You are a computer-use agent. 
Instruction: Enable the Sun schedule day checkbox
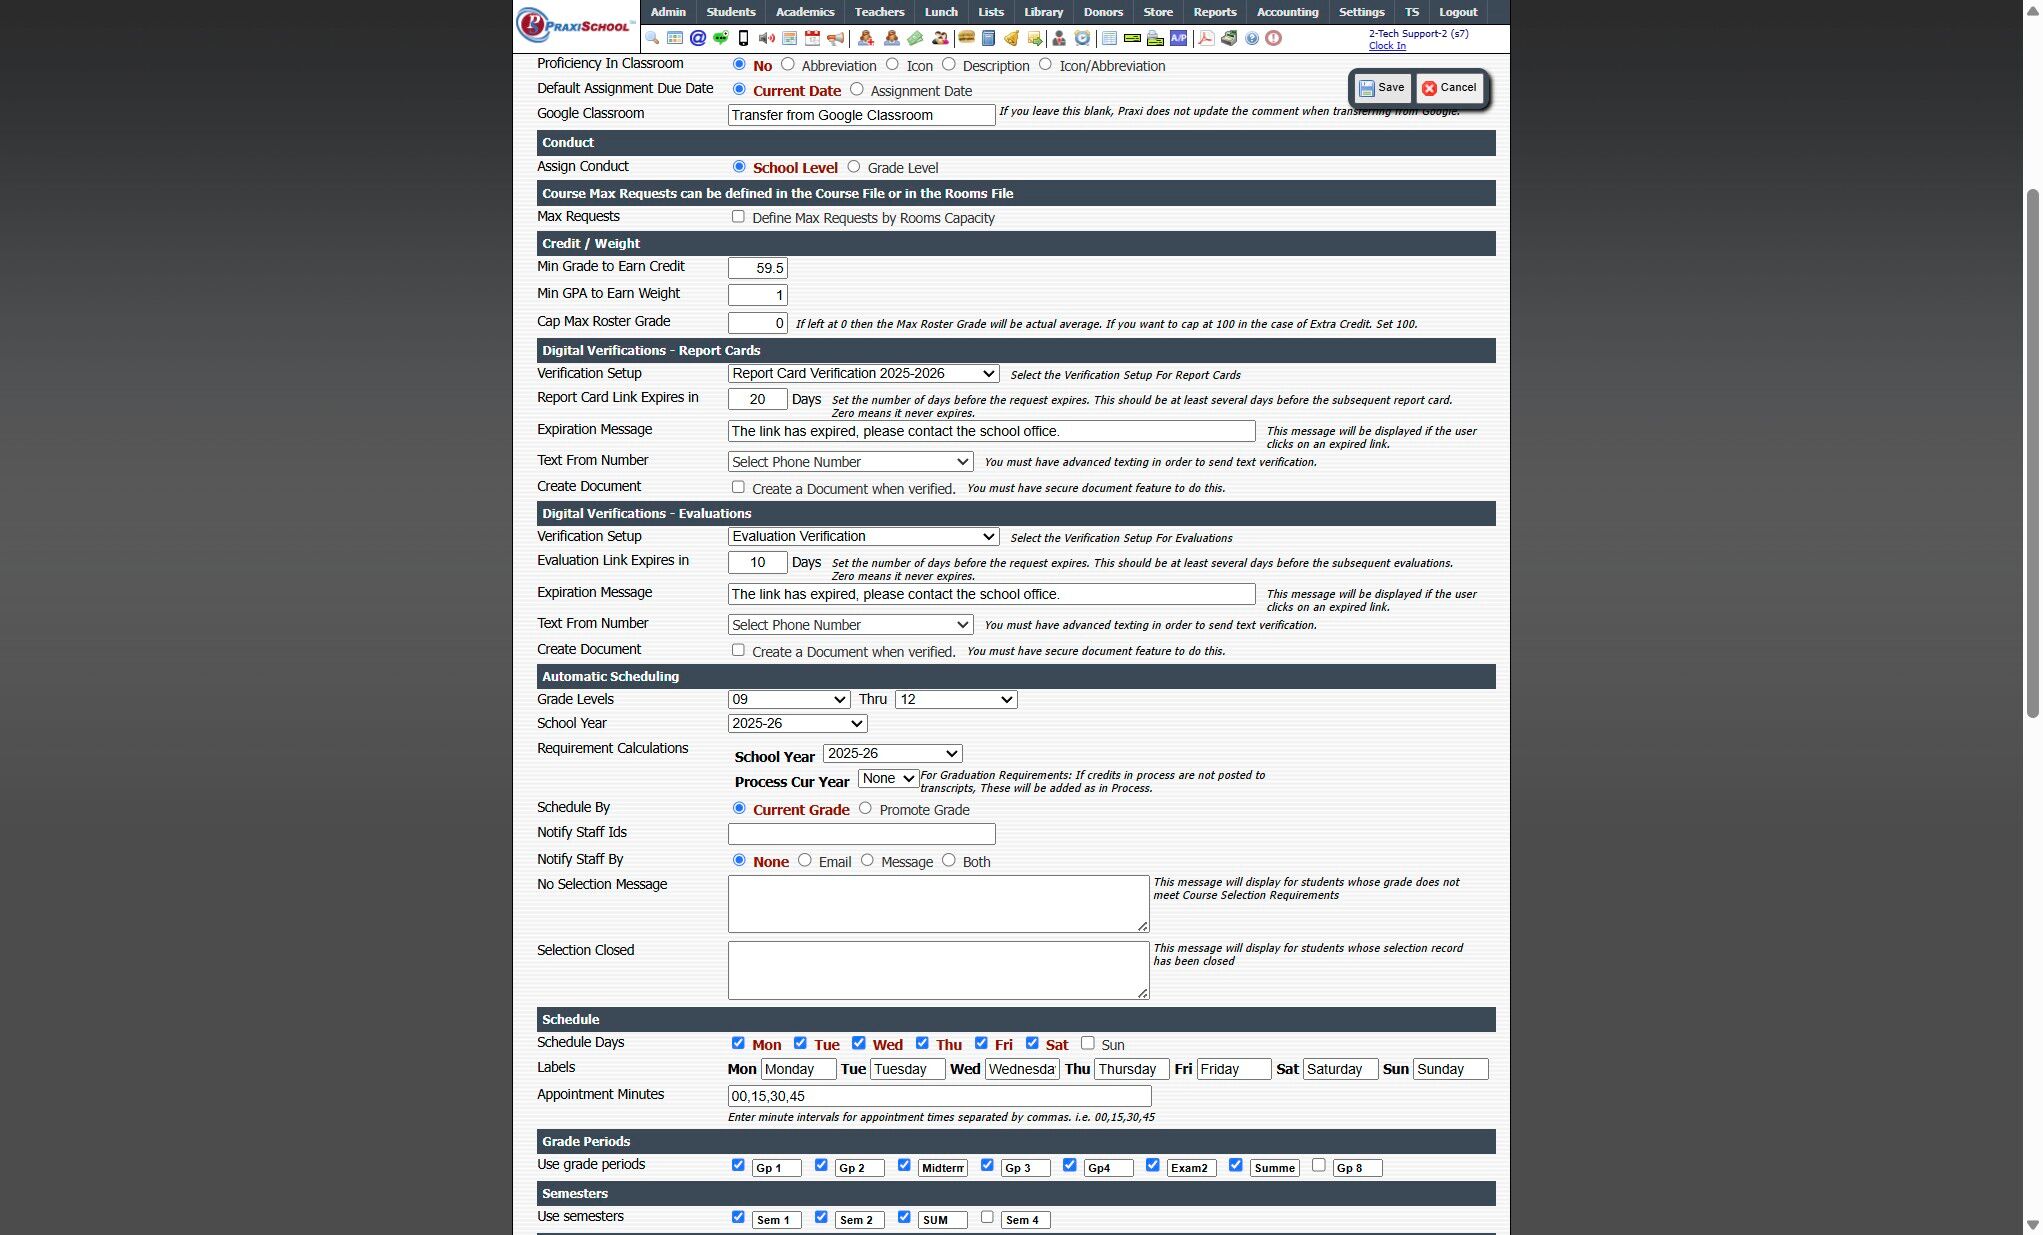click(1087, 1043)
